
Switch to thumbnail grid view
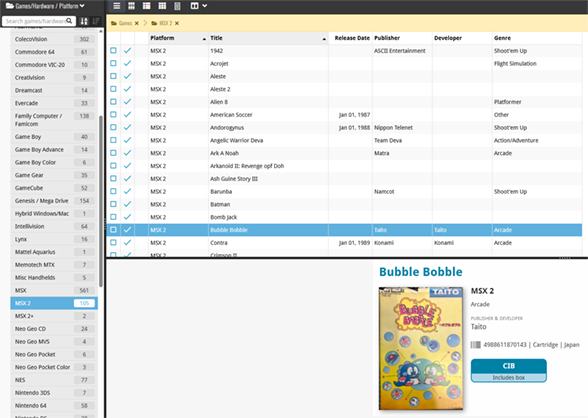pos(131,6)
